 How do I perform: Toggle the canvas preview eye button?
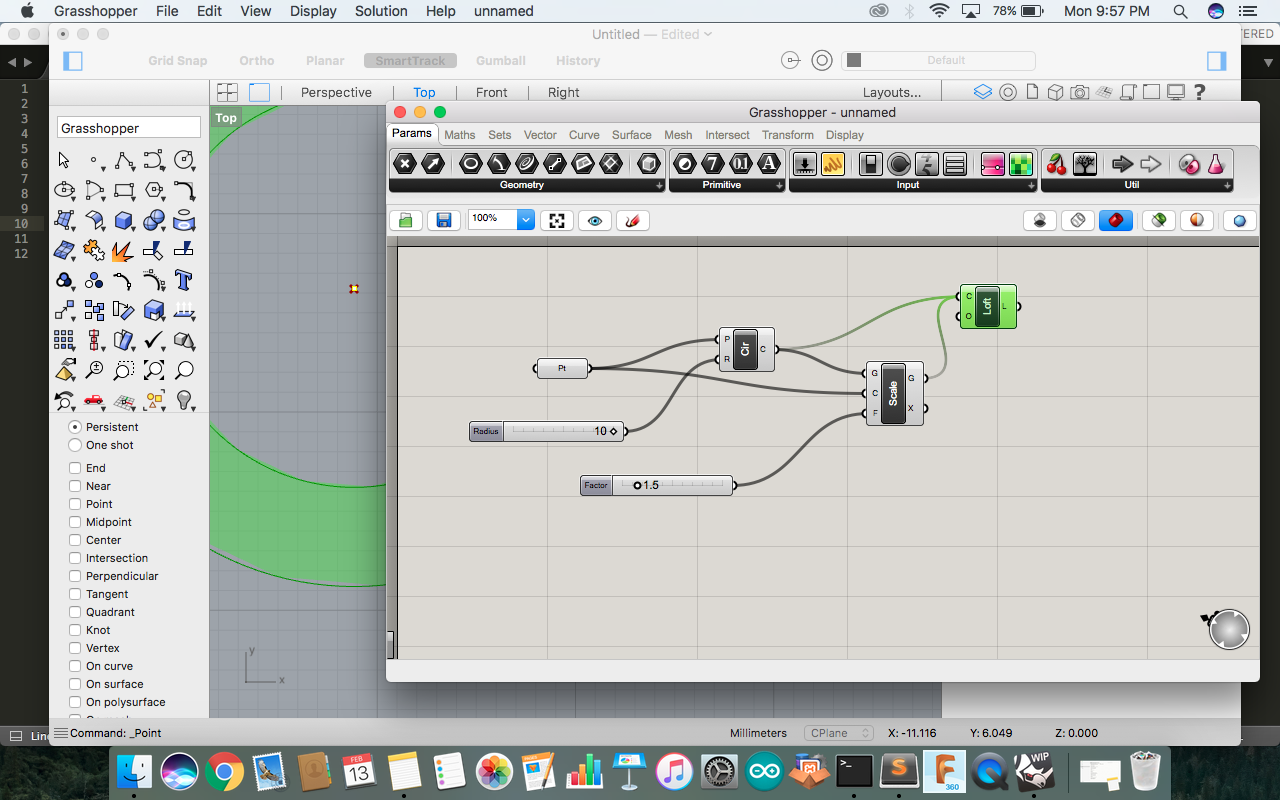(x=595, y=220)
